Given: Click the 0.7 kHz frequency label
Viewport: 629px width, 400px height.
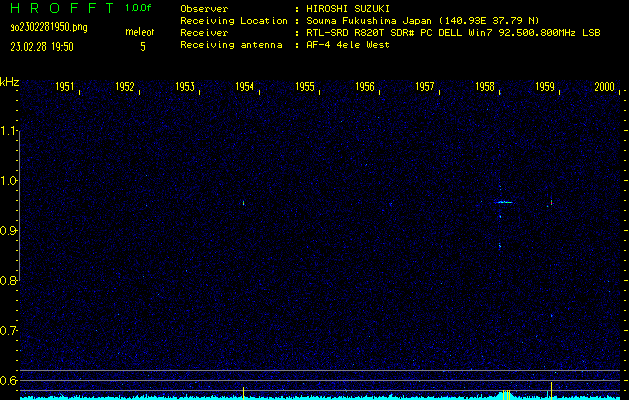Looking at the screenshot, I should tap(8, 331).
